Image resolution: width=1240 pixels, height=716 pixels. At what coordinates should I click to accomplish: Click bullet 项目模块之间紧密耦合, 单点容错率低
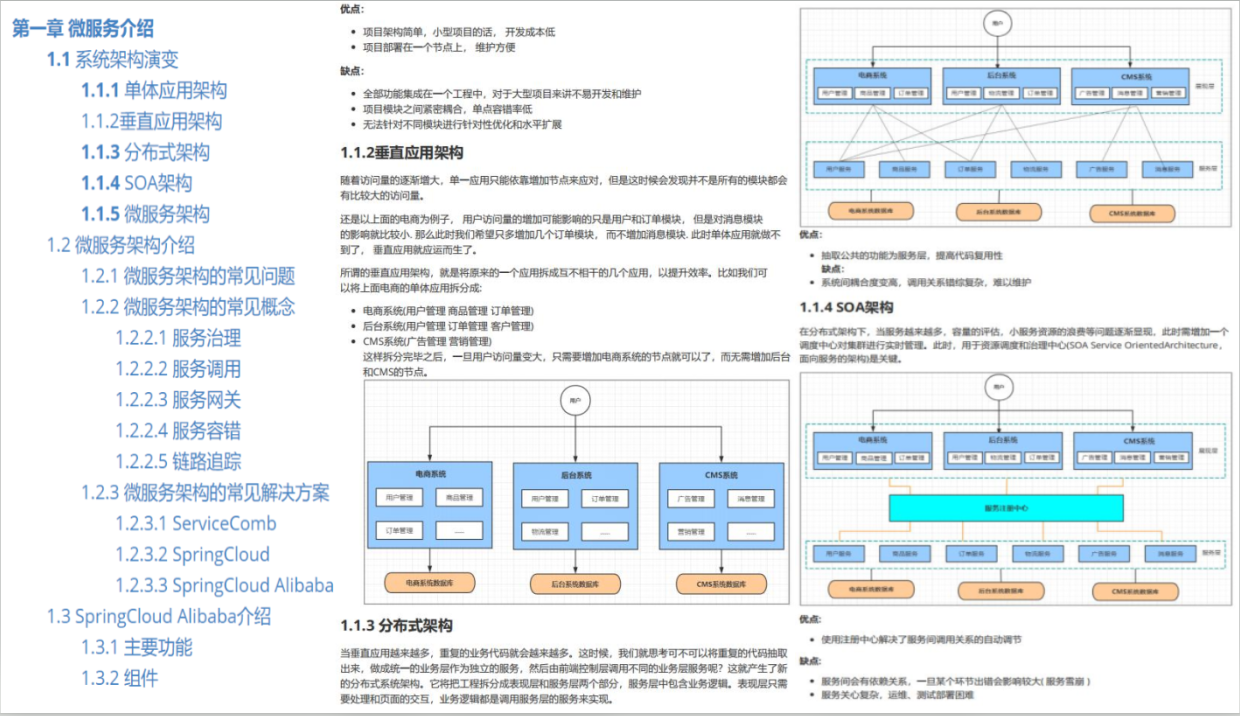(447, 109)
